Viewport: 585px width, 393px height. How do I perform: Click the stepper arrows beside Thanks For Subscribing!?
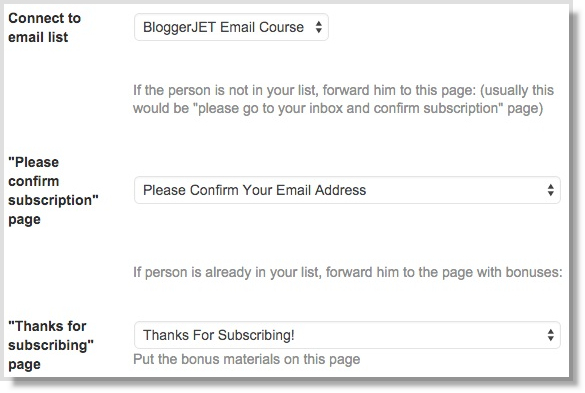(550, 335)
